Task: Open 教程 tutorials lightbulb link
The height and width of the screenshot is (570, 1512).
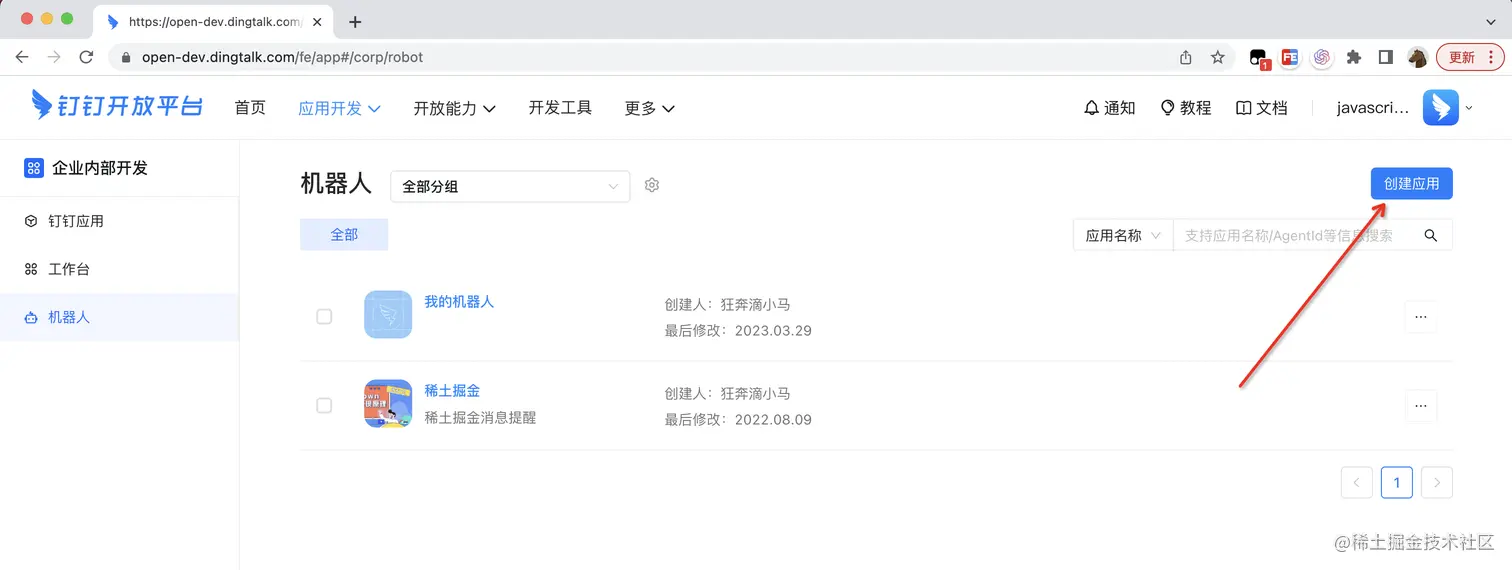Action: tap(1185, 108)
